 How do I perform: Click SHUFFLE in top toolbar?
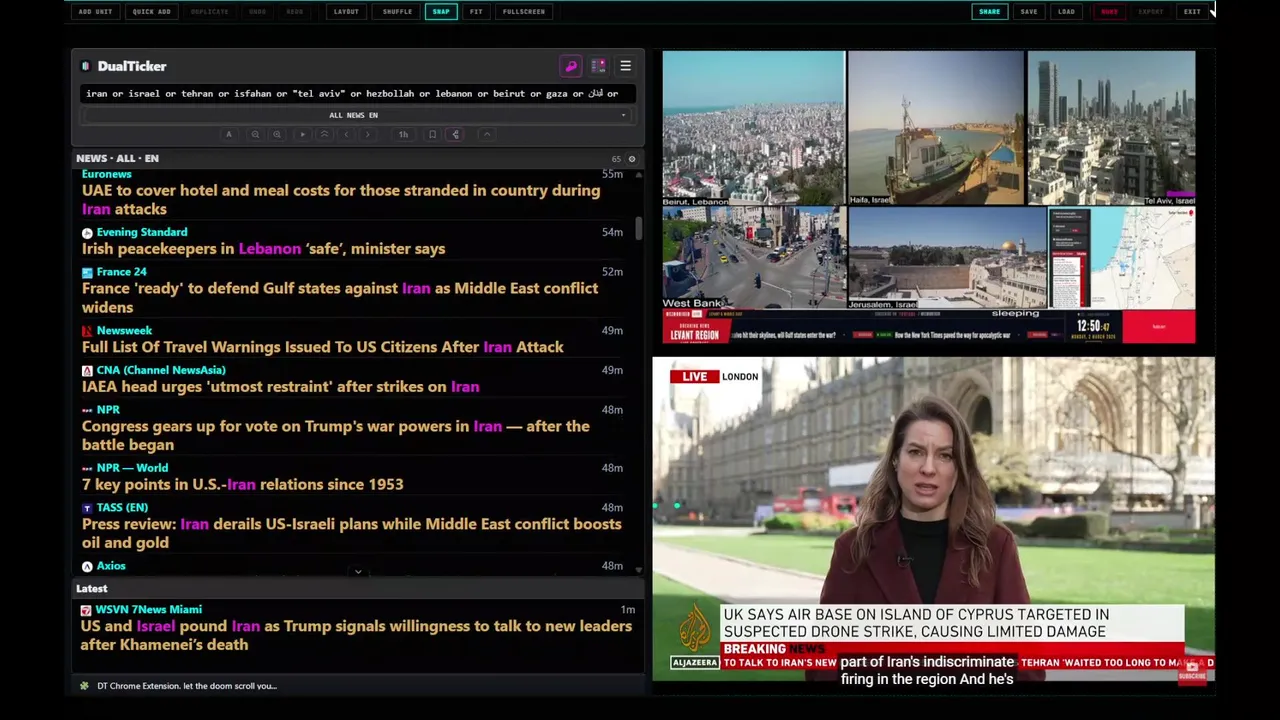click(397, 12)
